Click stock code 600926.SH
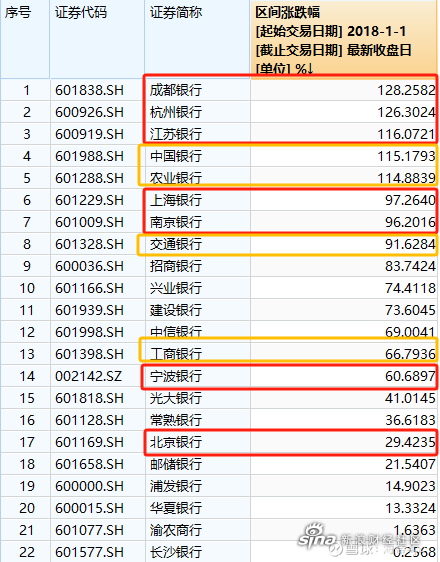 [x=90, y=112]
